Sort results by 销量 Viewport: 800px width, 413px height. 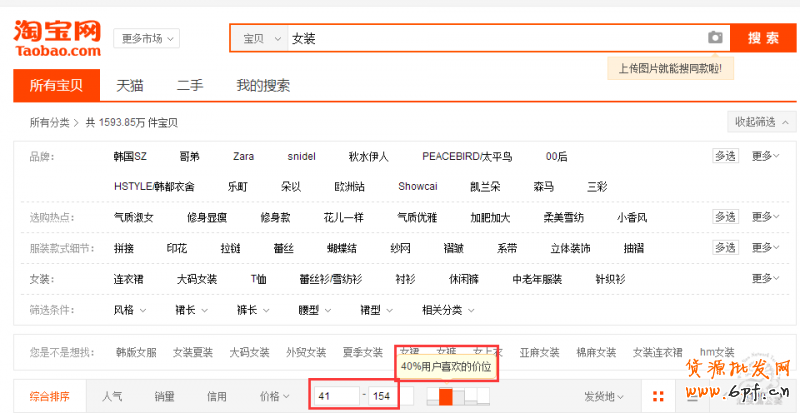(165, 396)
